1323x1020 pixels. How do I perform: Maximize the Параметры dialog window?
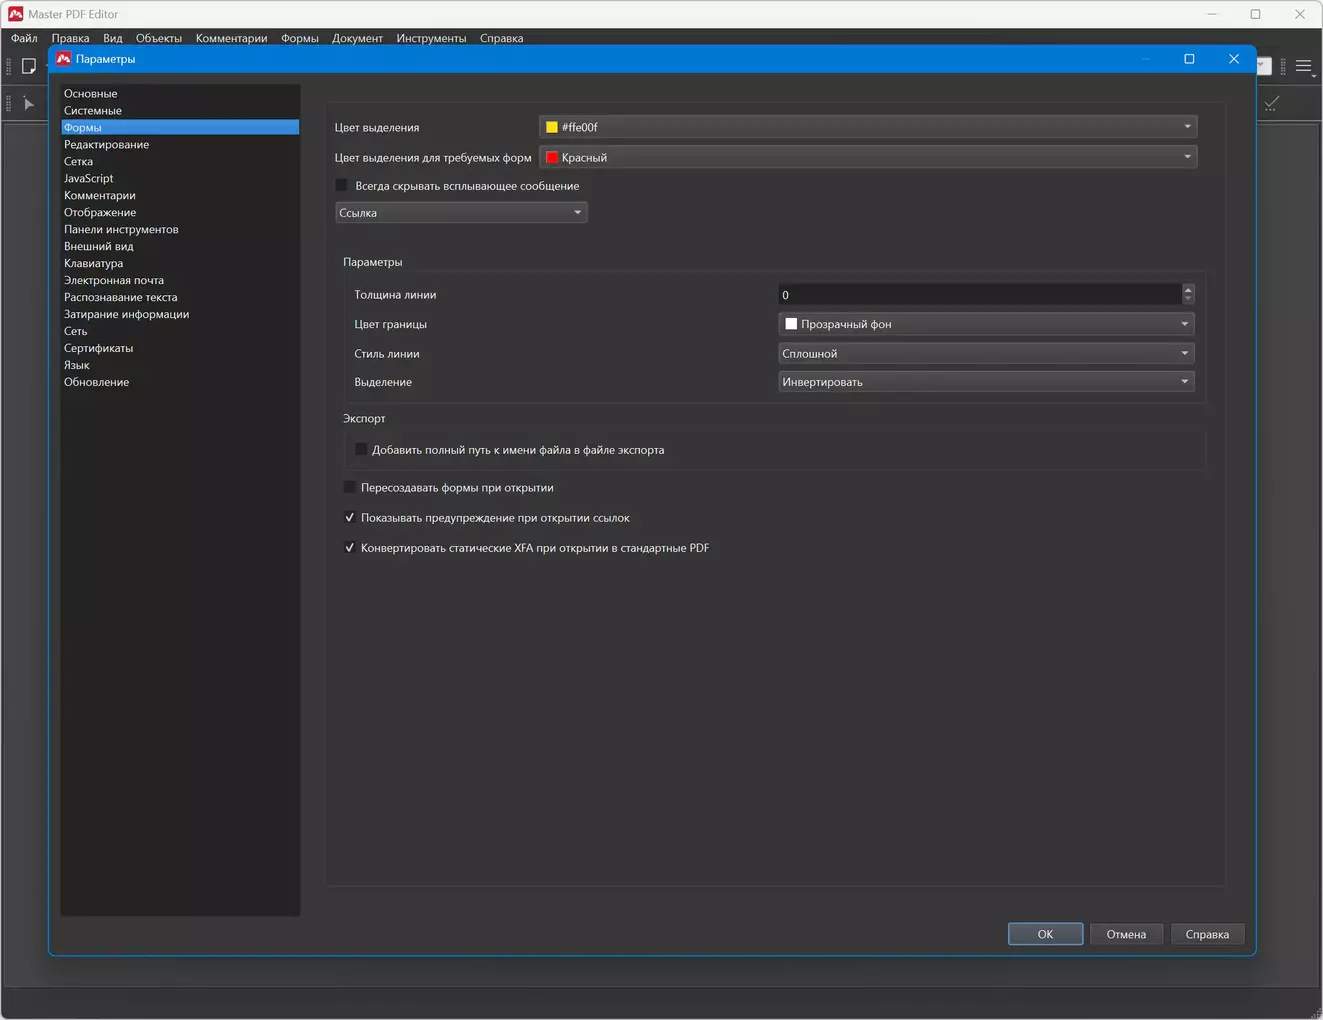(1189, 59)
